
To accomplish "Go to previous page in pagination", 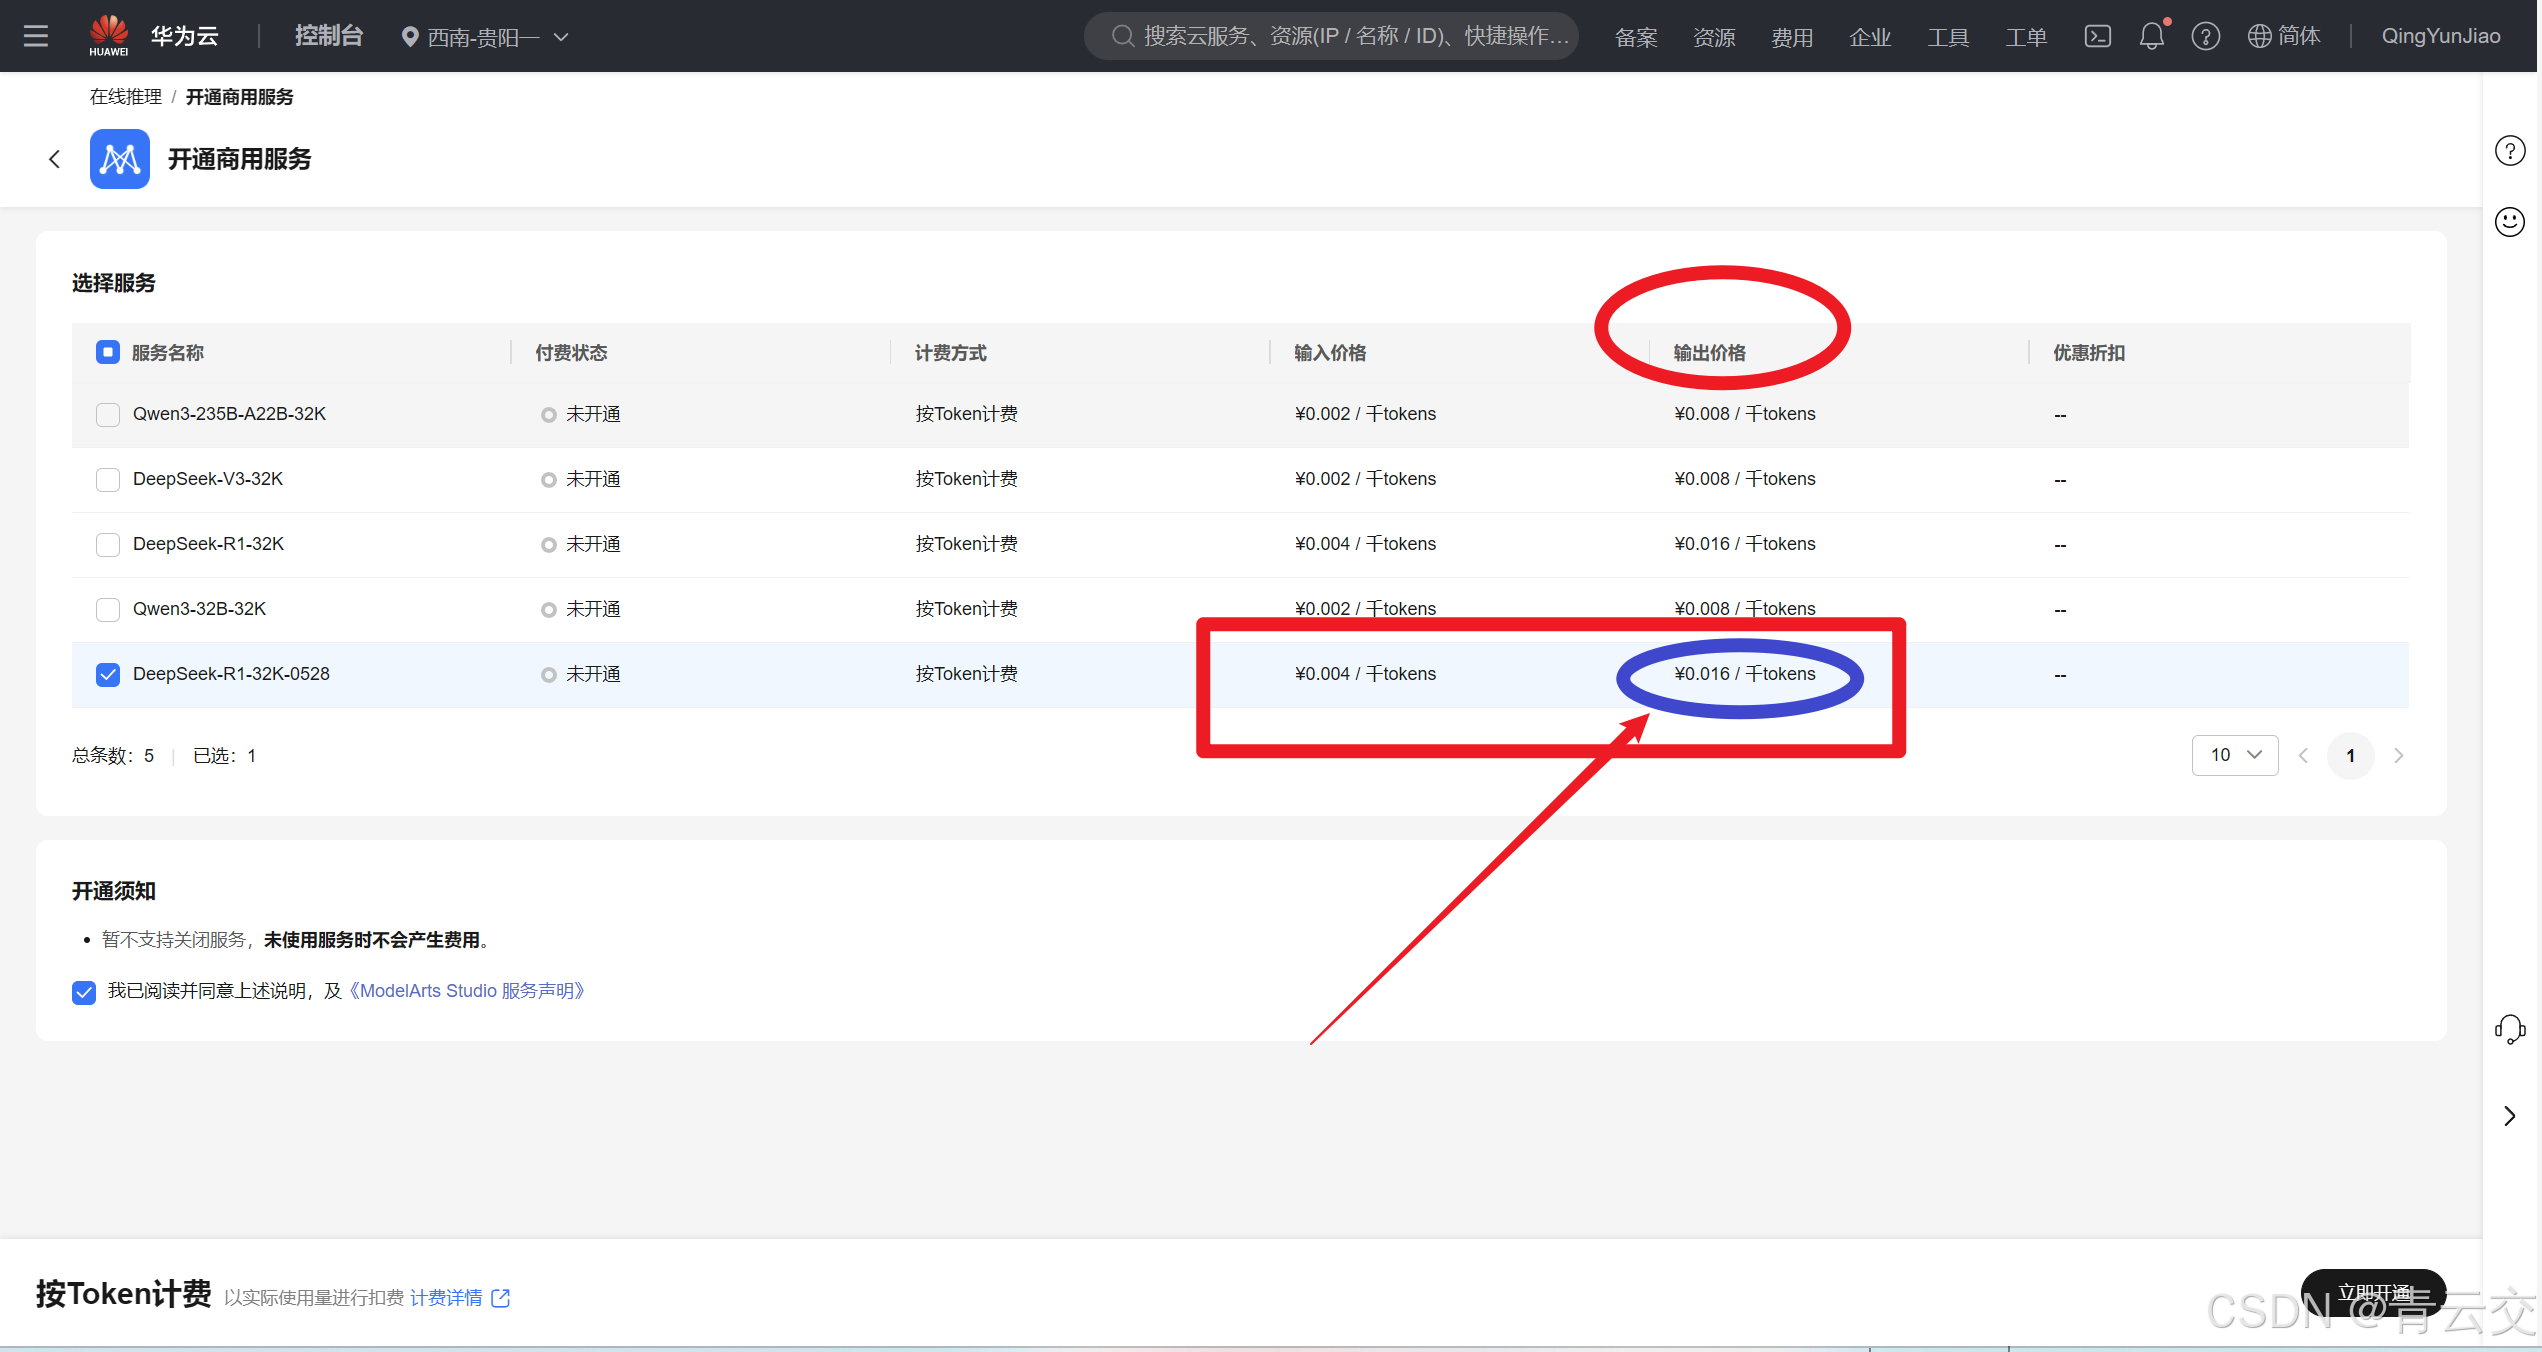I will point(2303,755).
